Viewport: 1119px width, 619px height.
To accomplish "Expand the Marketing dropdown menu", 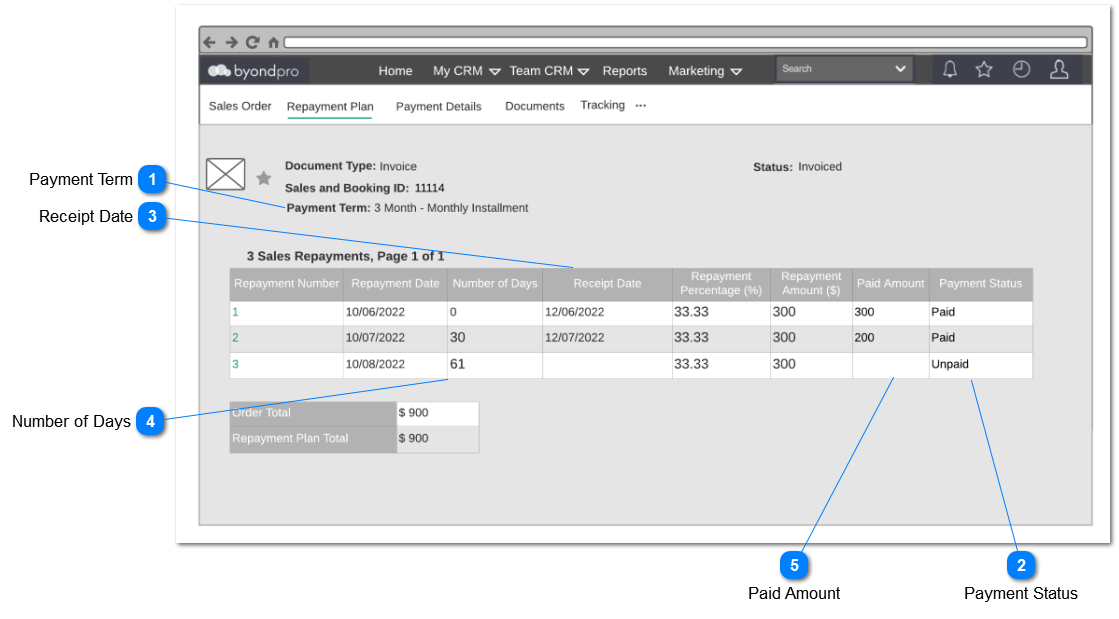I will tap(736, 71).
